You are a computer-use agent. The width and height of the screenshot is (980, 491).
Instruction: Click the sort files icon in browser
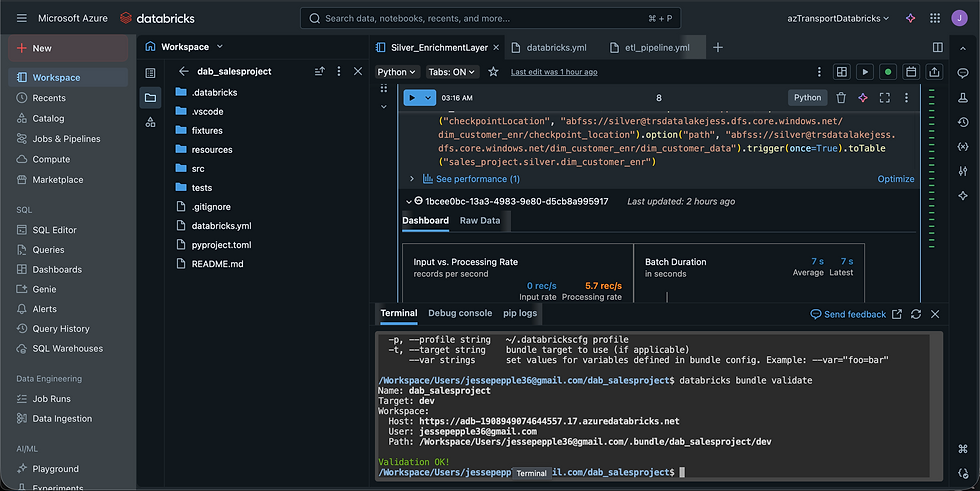point(319,71)
